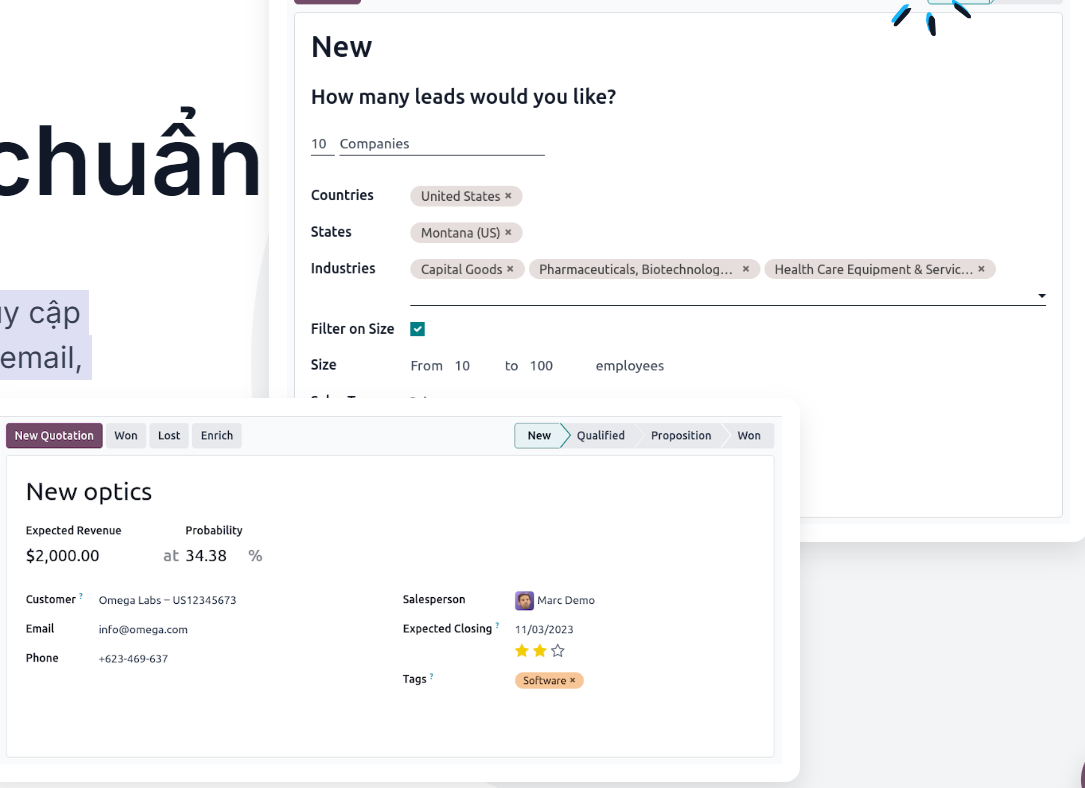Uncheck the Filter on Size checkbox

(x=417, y=329)
